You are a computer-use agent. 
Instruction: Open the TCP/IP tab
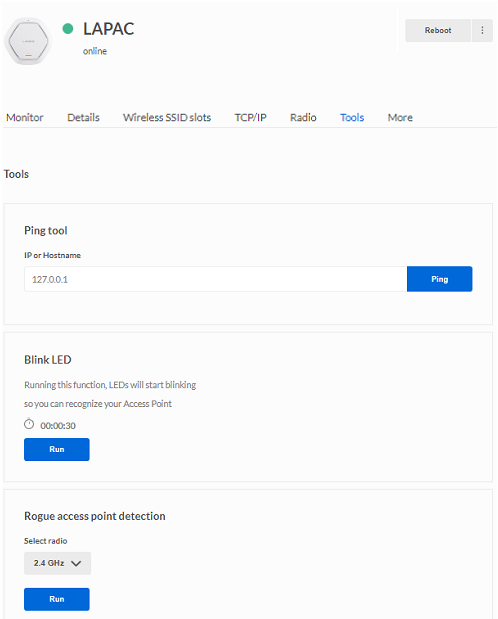pyautogui.click(x=250, y=118)
